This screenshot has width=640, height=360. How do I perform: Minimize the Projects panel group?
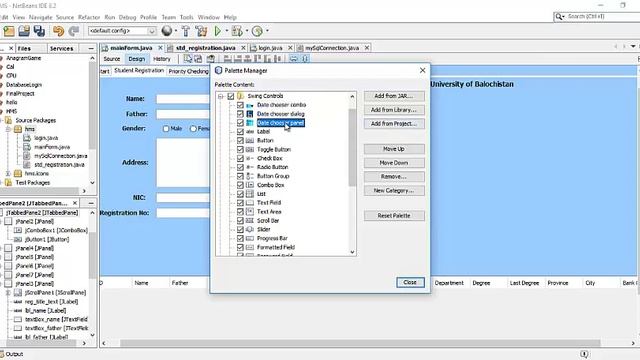coord(91,48)
